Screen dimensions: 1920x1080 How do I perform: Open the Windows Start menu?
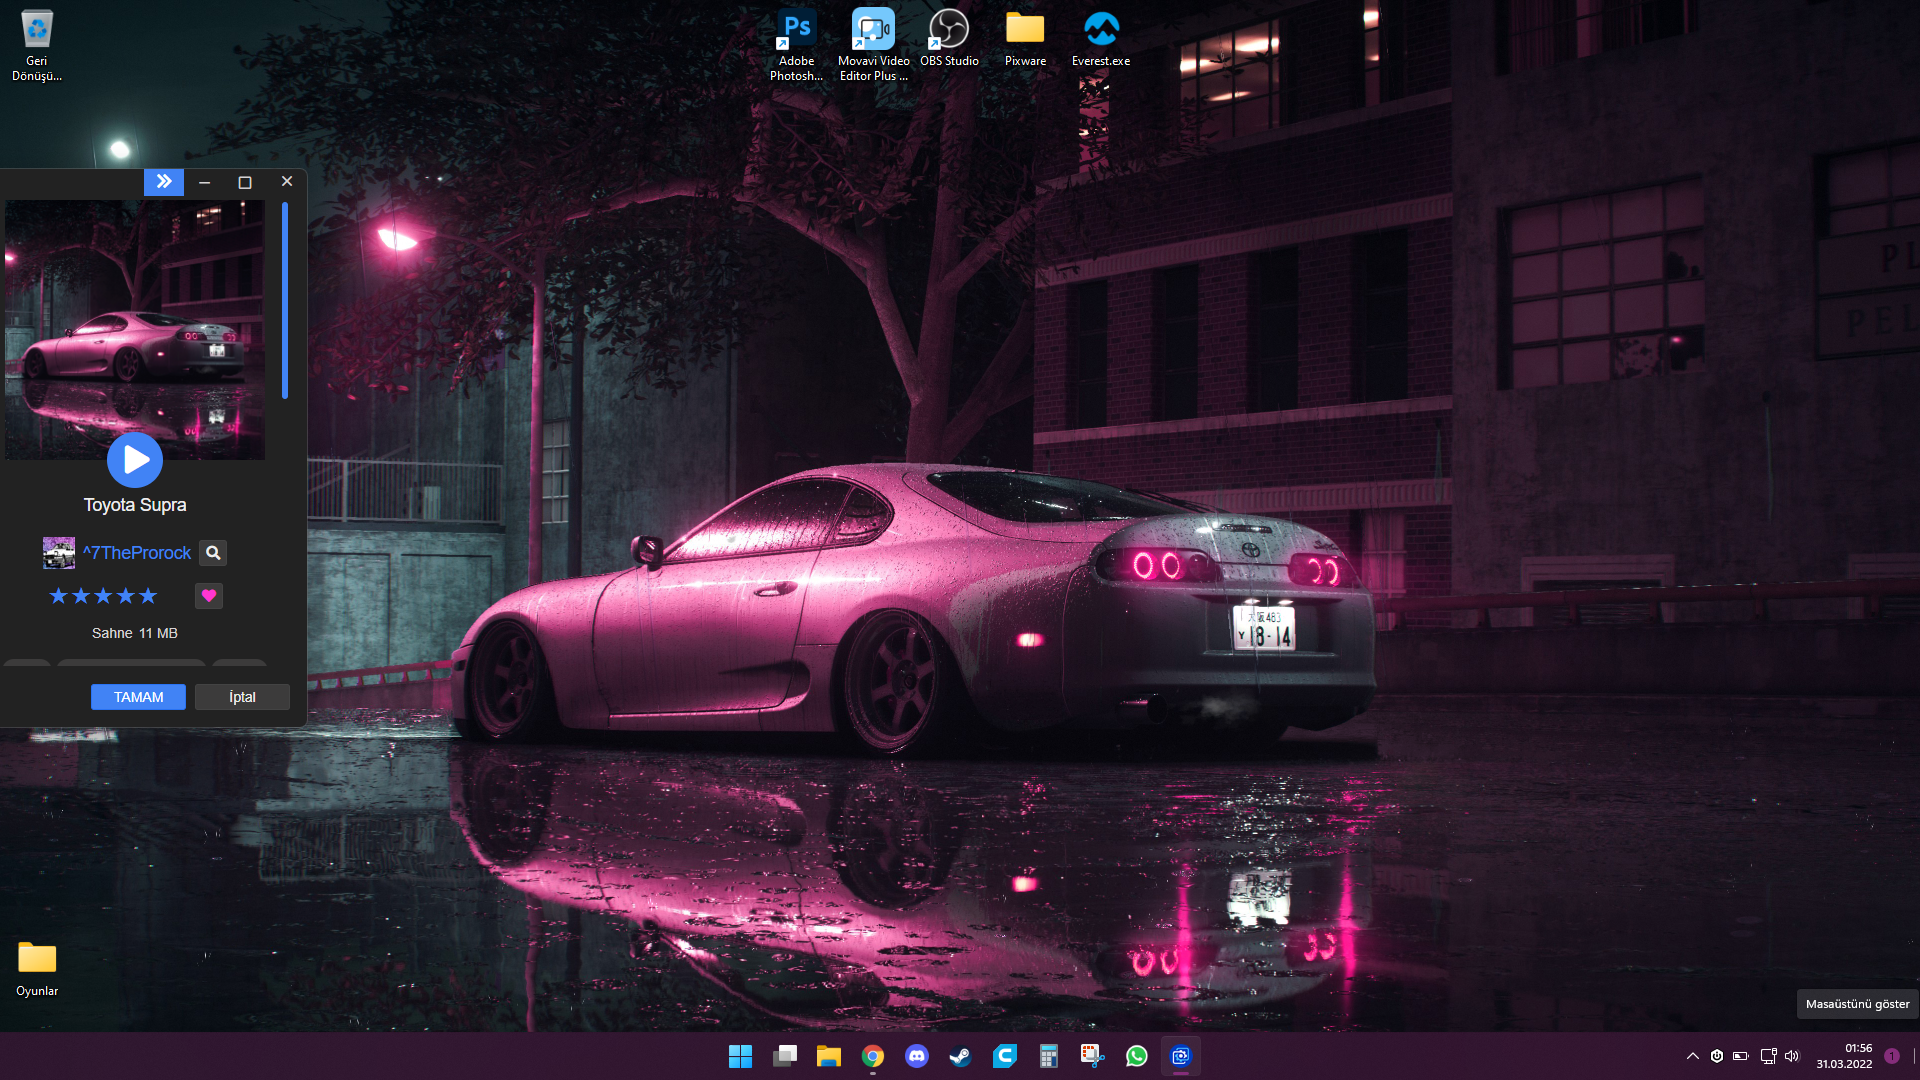pos(740,1056)
